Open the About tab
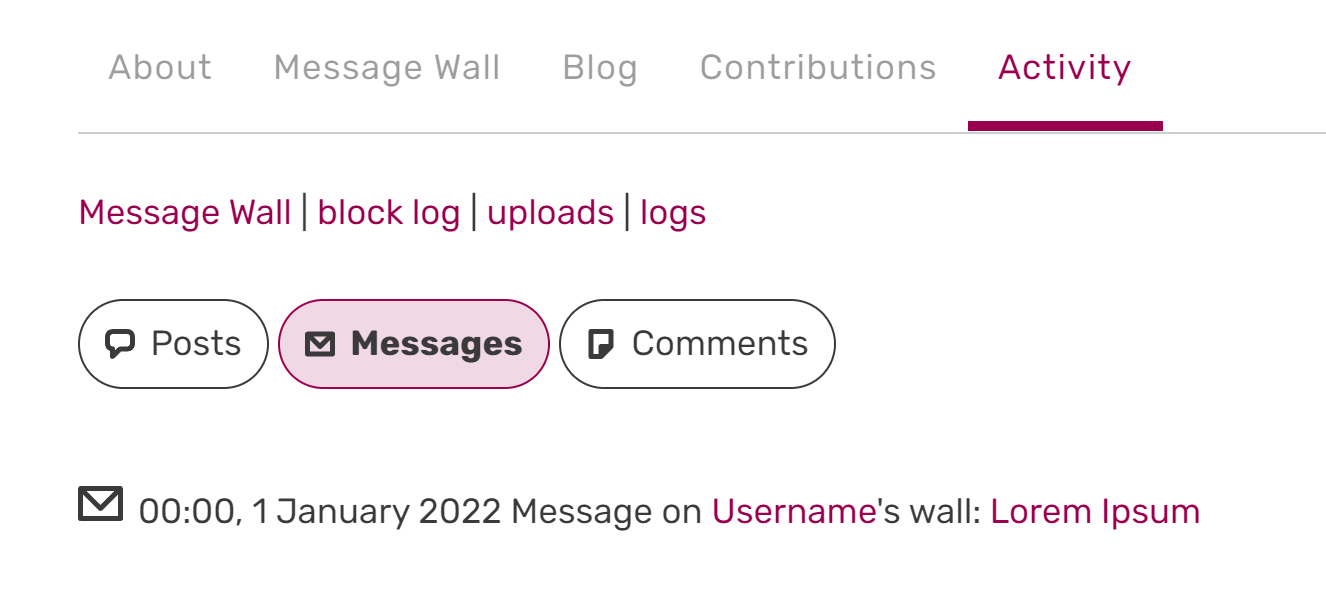This screenshot has height=600, width=1326. point(160,68)
